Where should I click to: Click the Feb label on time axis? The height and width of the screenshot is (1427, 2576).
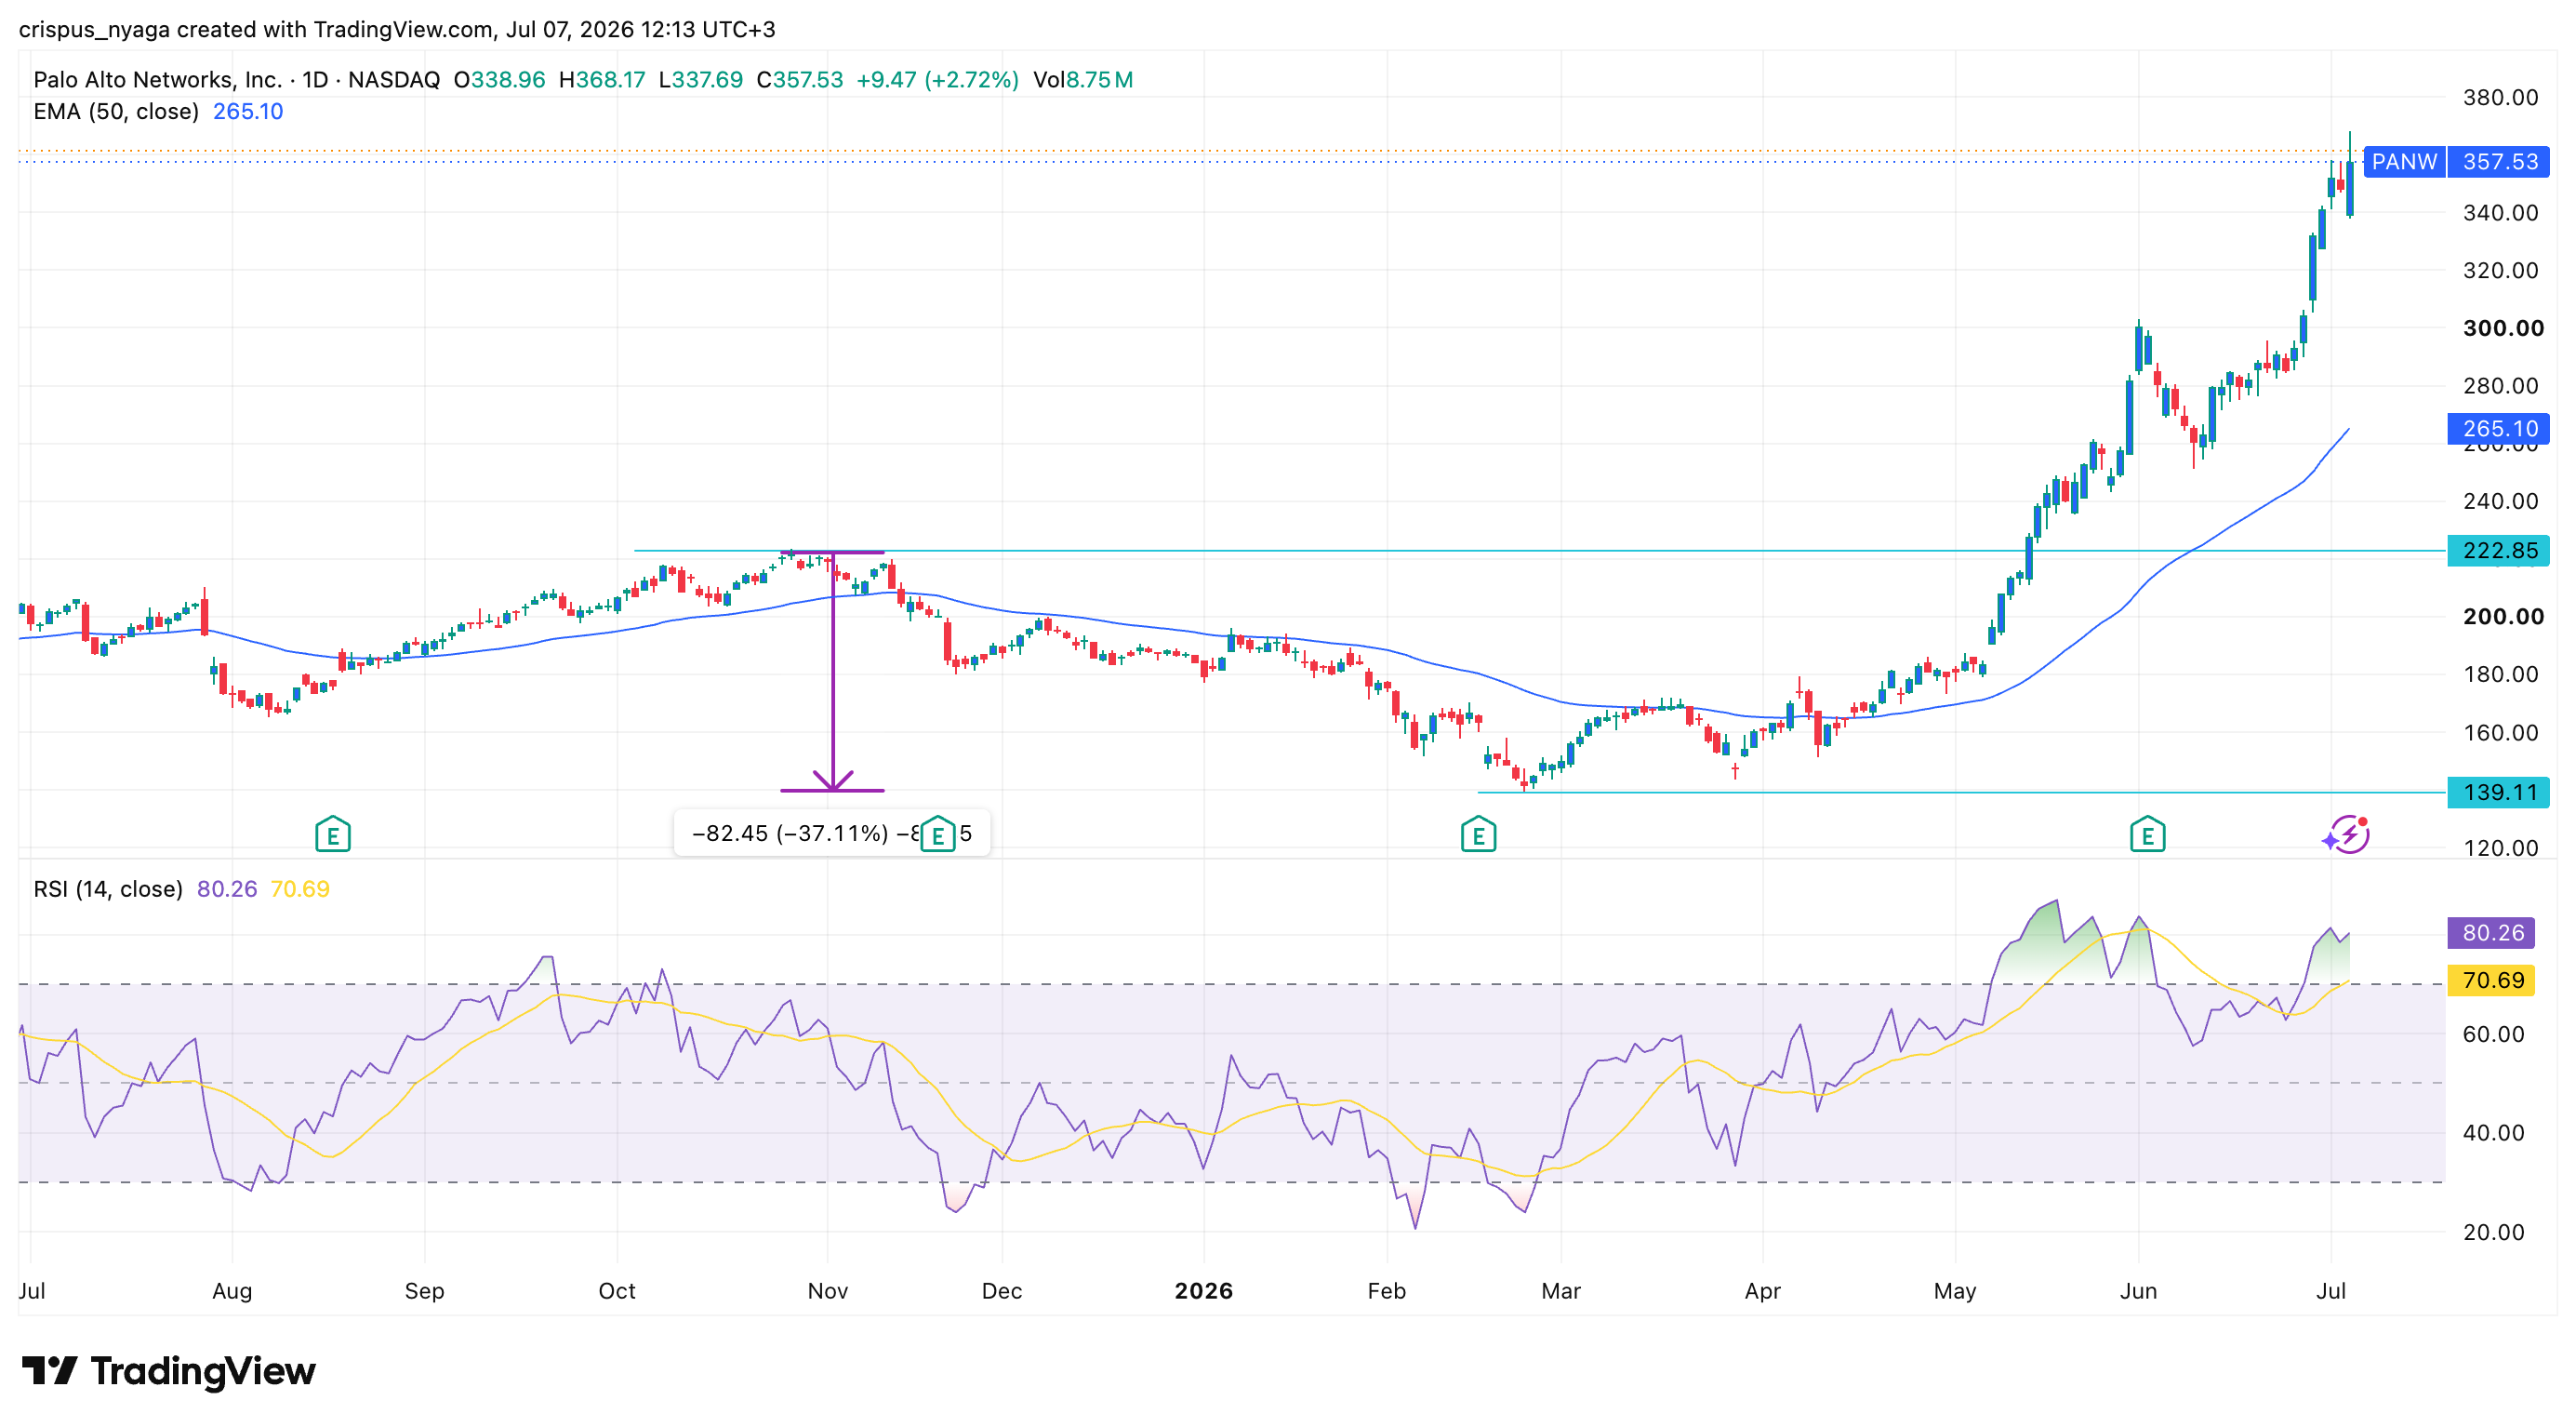(1387, 1291)
